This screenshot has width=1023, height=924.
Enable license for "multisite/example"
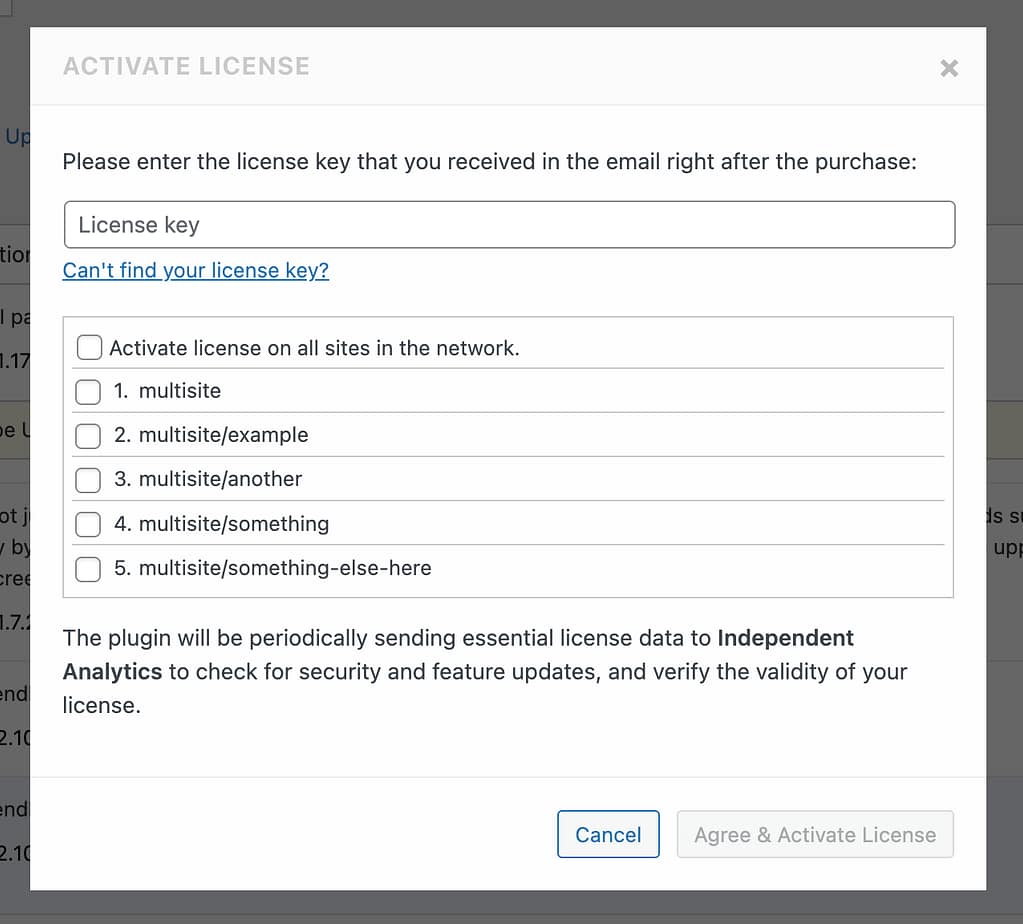point(88,436)
